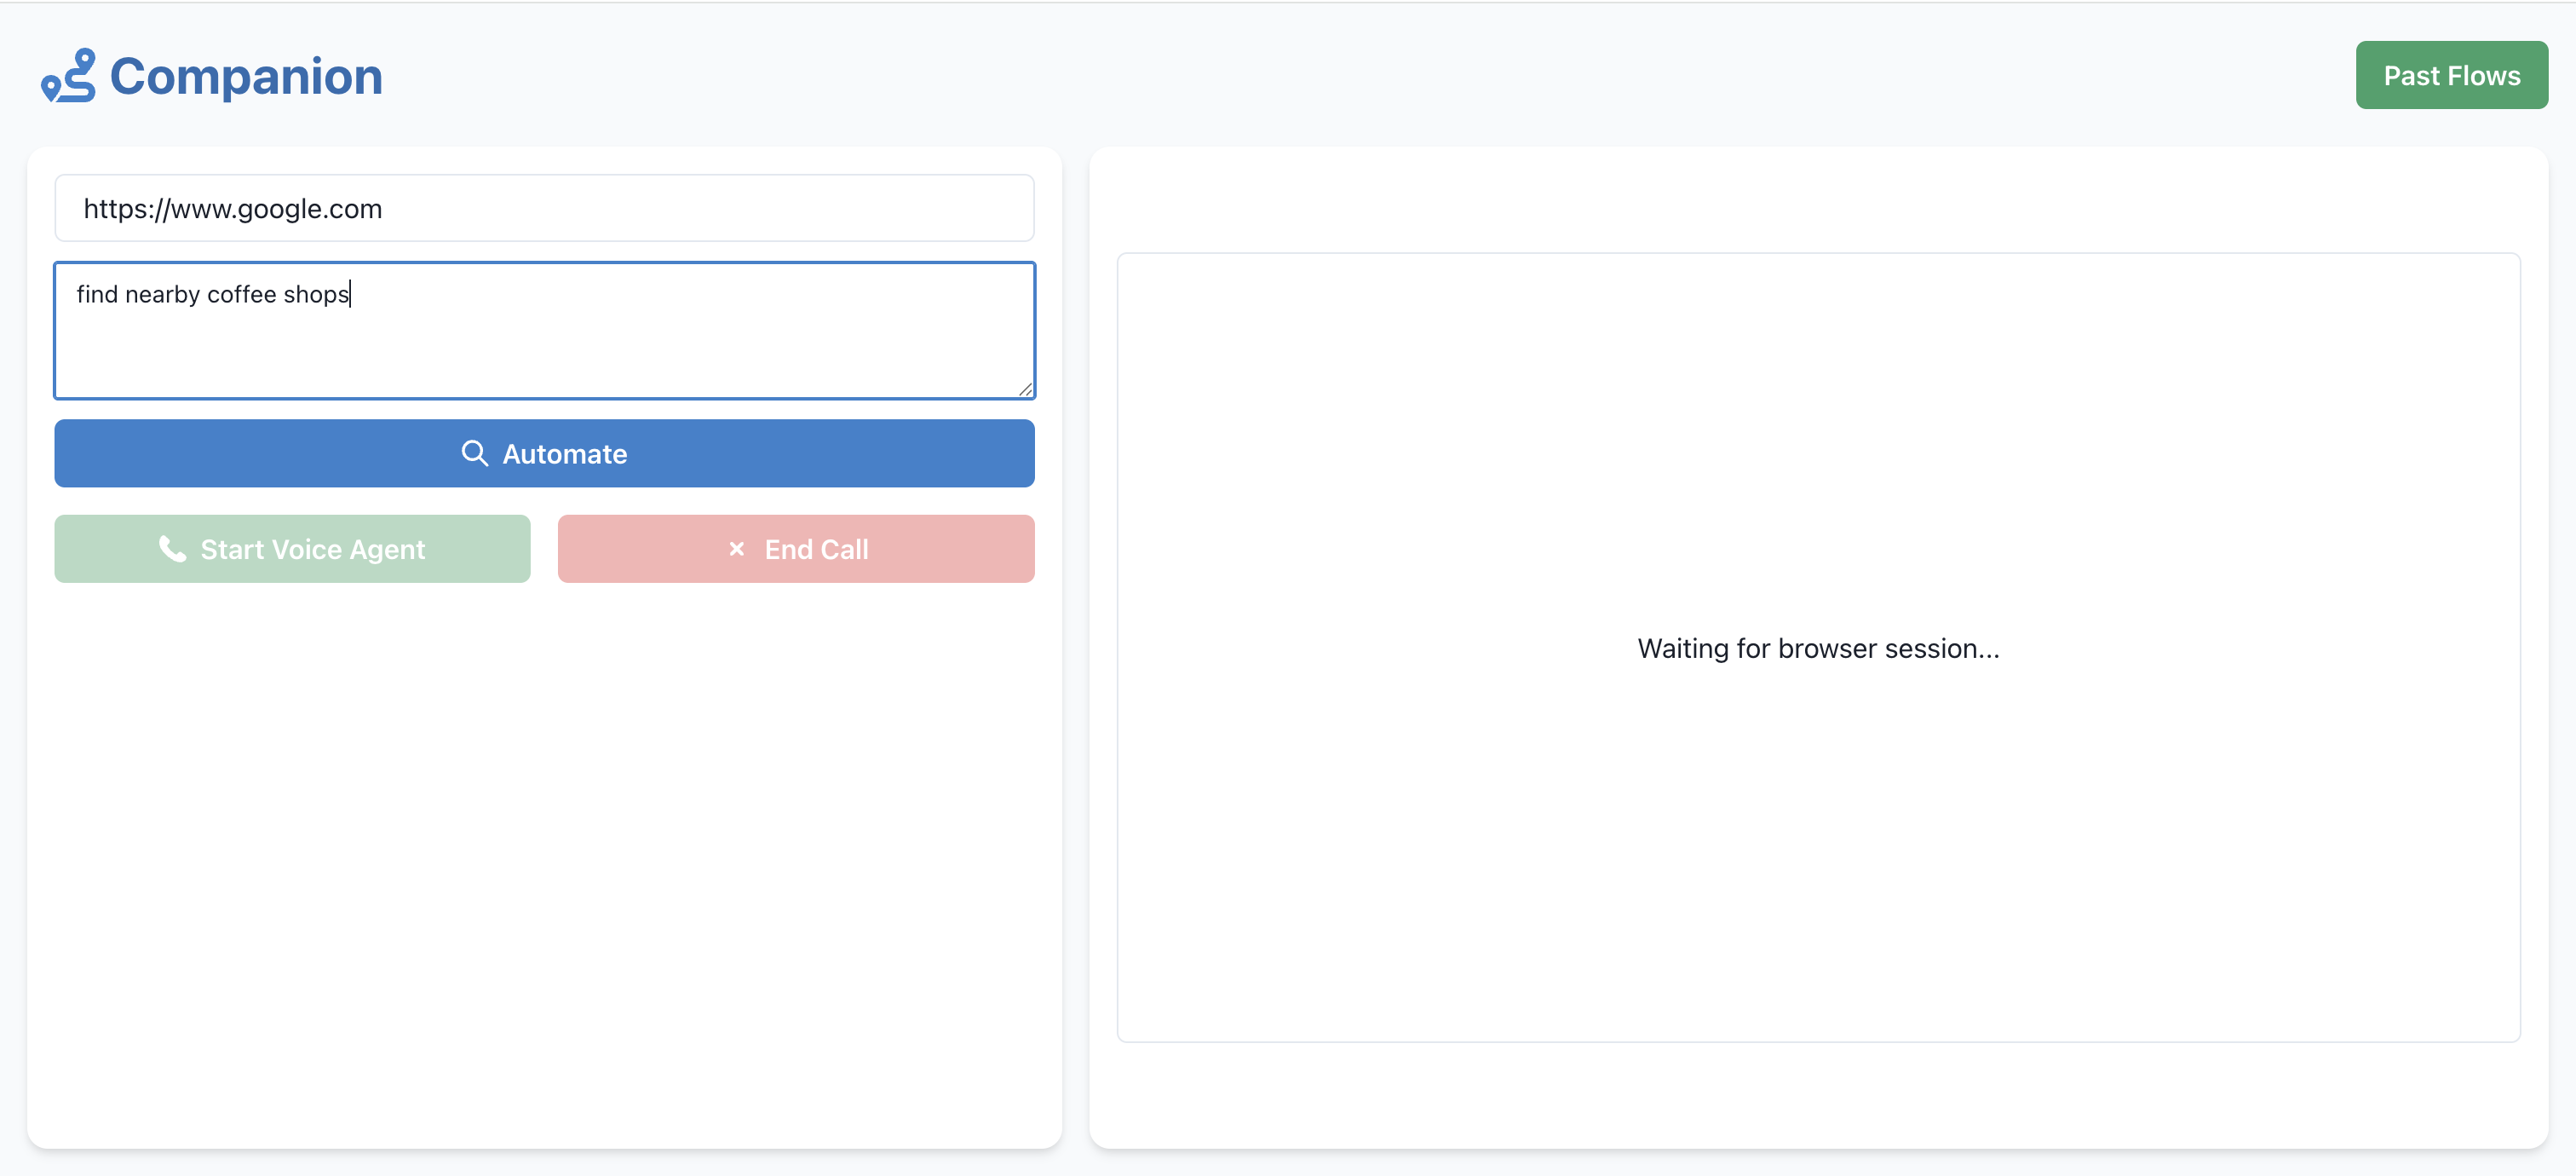The height and width of the screenshot is (1176, 2576).
Task: Click the Companion title text
Action: 245,75
